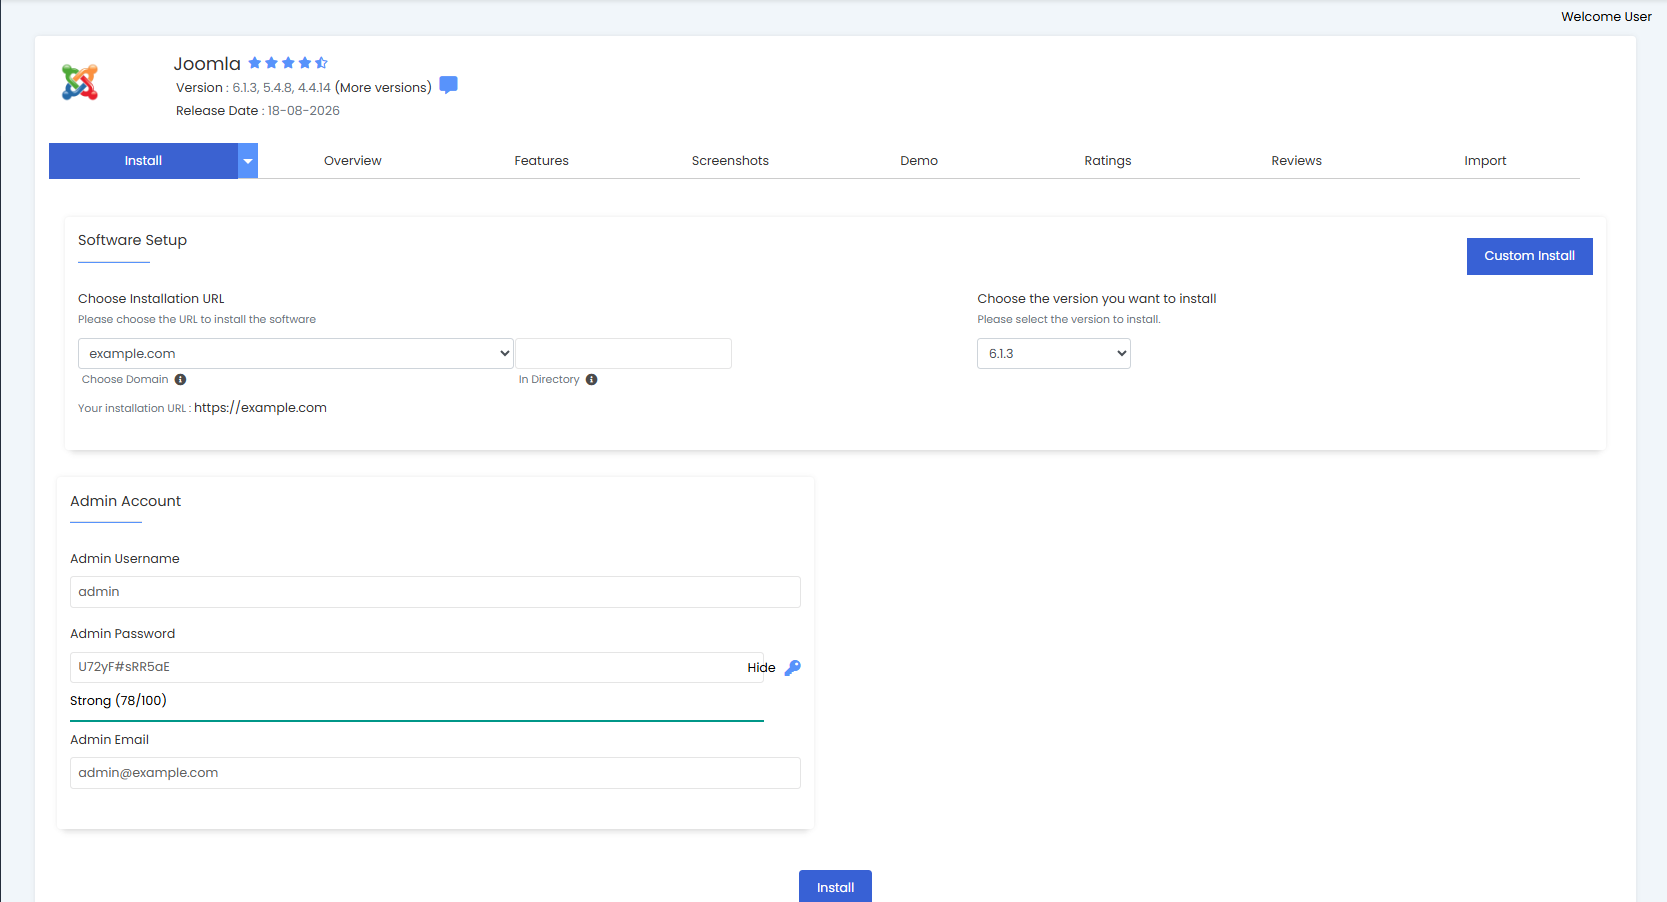The image size is (1667, 902).
Task: Open the example.com domain dropdown
Action: coord(296,353)
